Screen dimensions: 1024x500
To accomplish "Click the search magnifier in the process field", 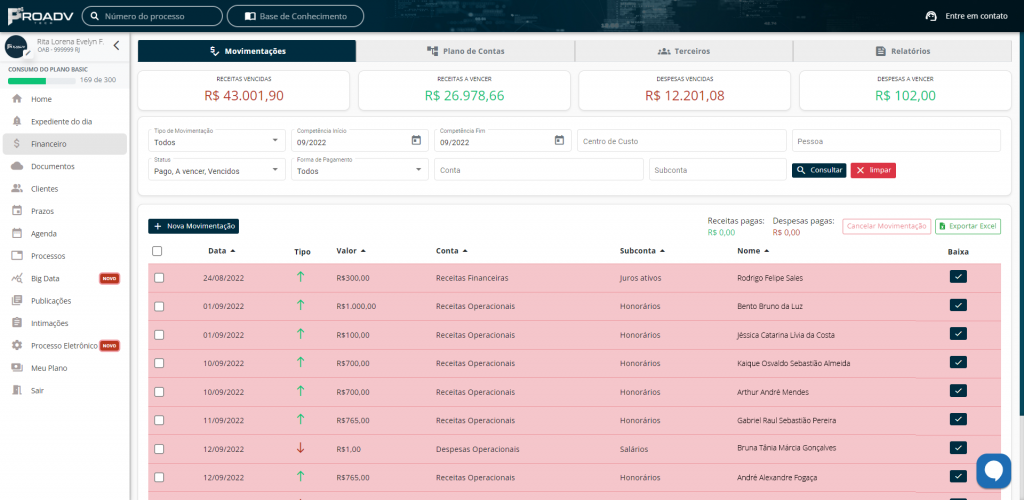I will point(95,16).
